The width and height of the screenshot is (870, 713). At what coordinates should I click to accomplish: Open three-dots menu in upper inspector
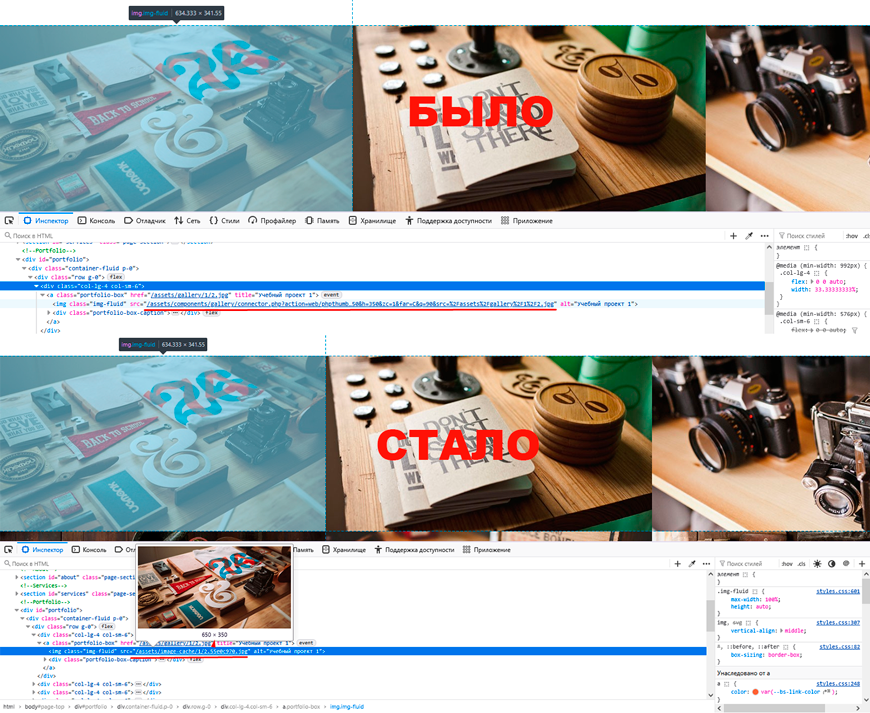765,236
